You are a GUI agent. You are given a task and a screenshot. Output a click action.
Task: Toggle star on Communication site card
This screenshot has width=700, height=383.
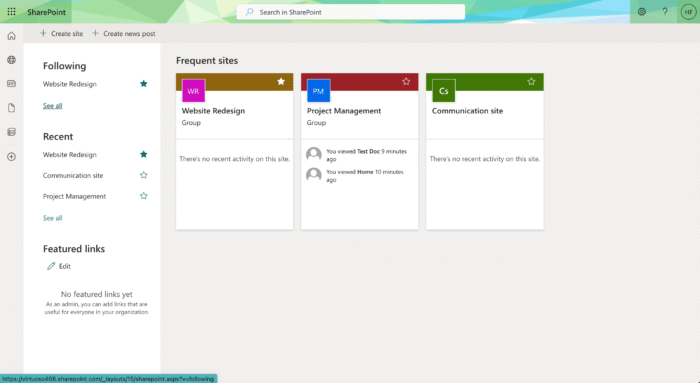click(x=531, y=81)
